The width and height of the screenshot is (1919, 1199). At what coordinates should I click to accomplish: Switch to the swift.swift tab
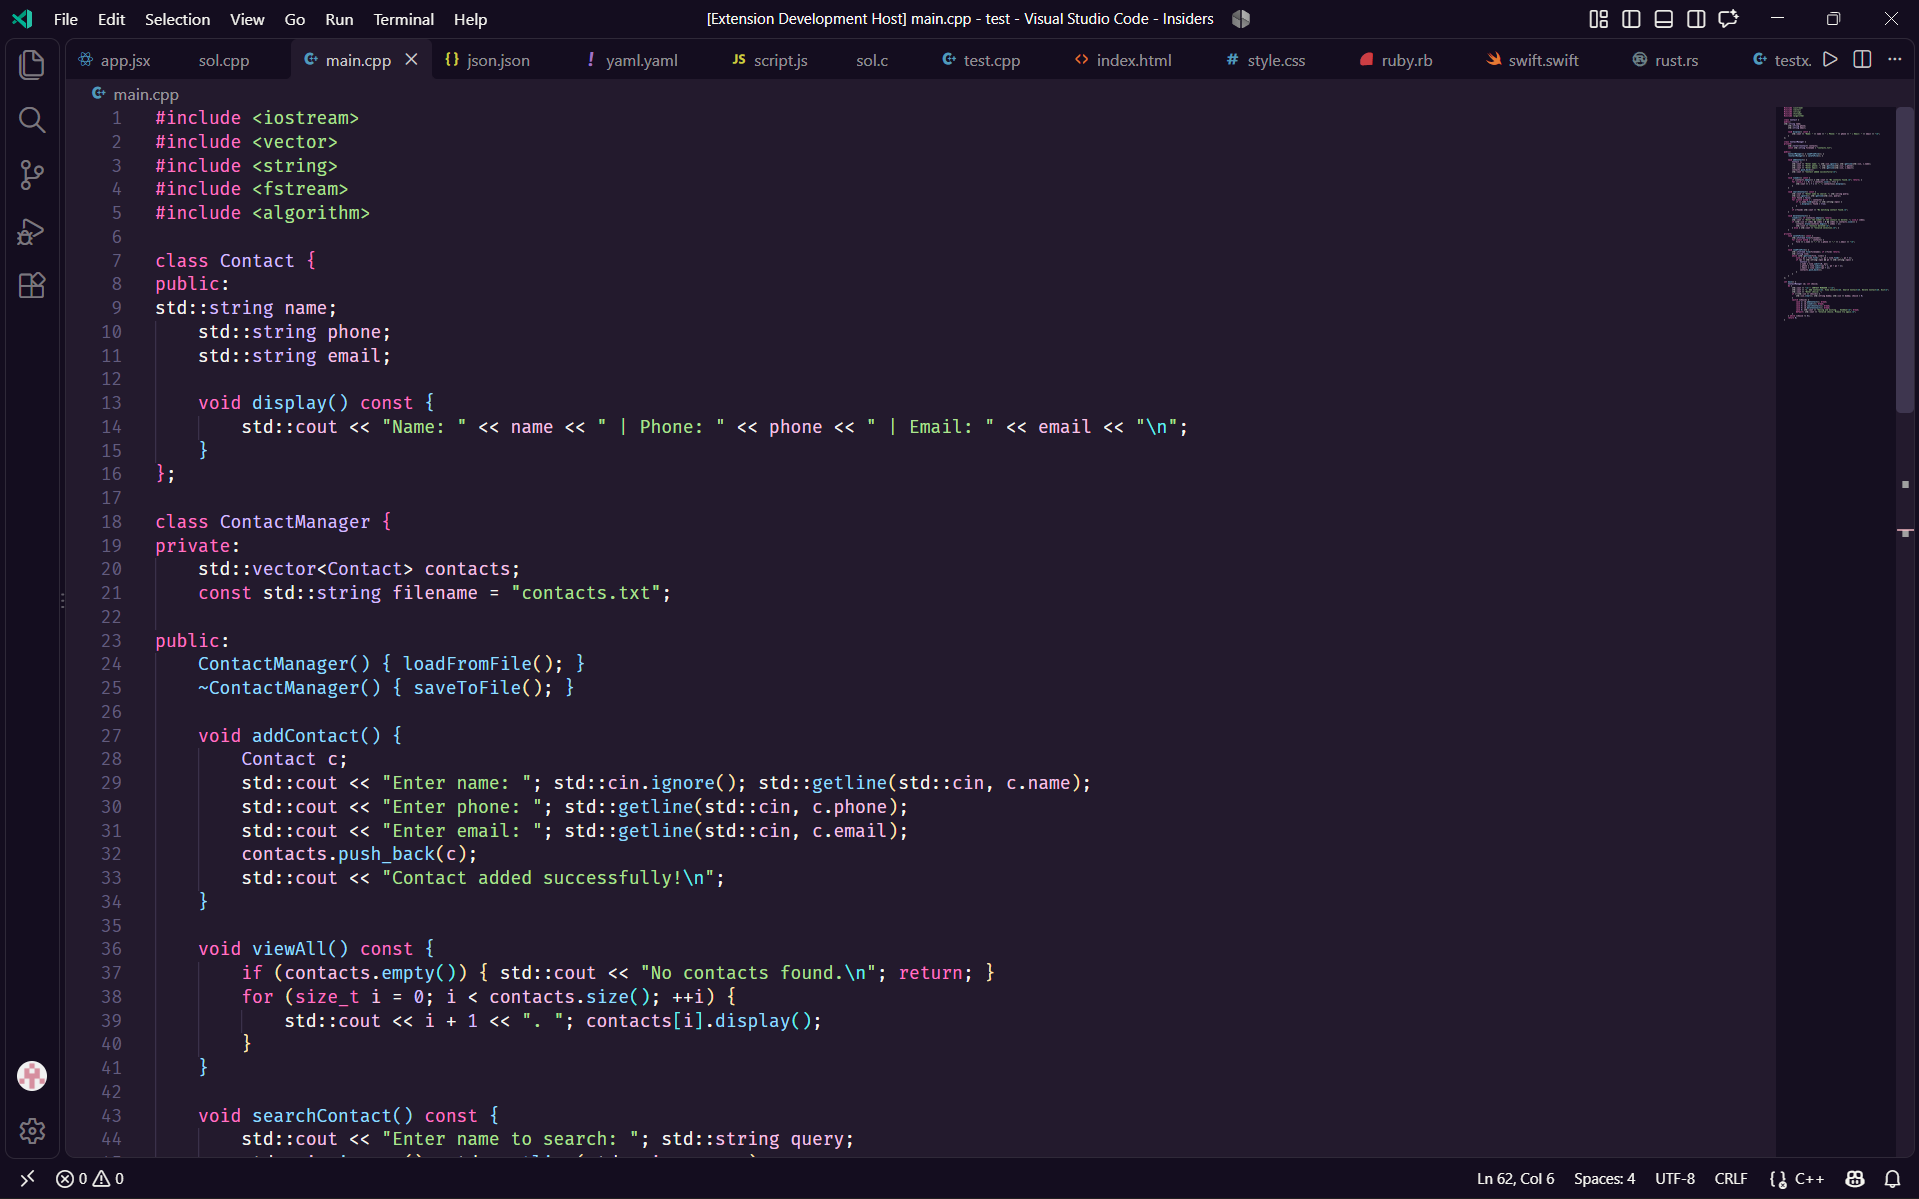click(1533, 60)
